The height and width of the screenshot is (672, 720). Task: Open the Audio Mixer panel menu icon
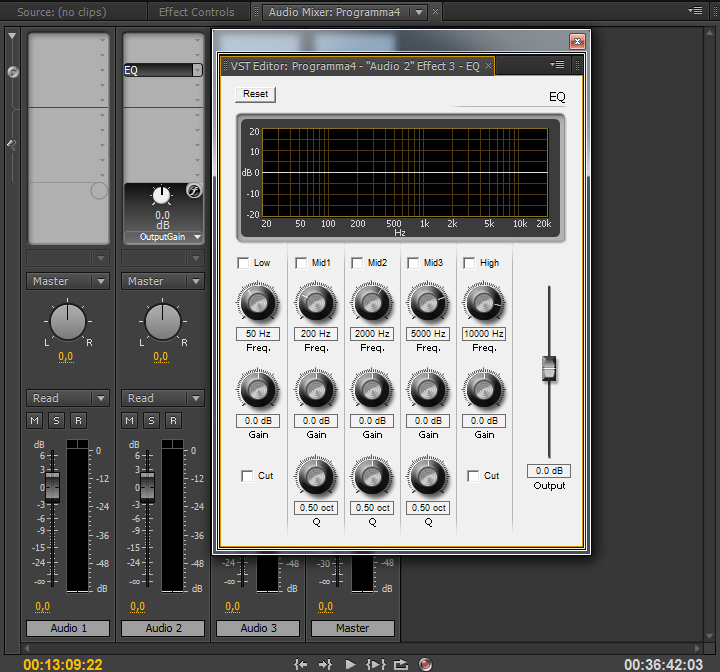point(695,10)
